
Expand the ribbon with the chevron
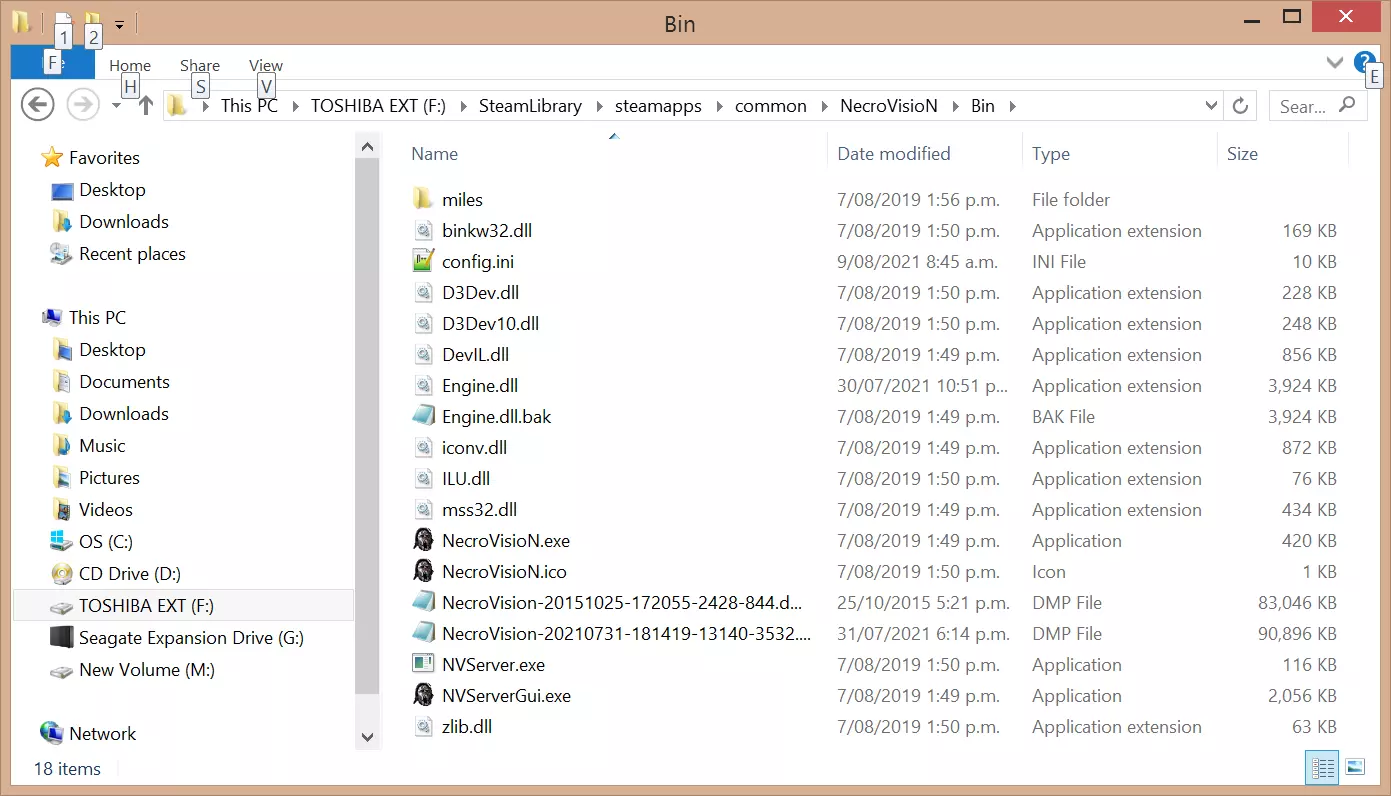tap(1334, 62)
